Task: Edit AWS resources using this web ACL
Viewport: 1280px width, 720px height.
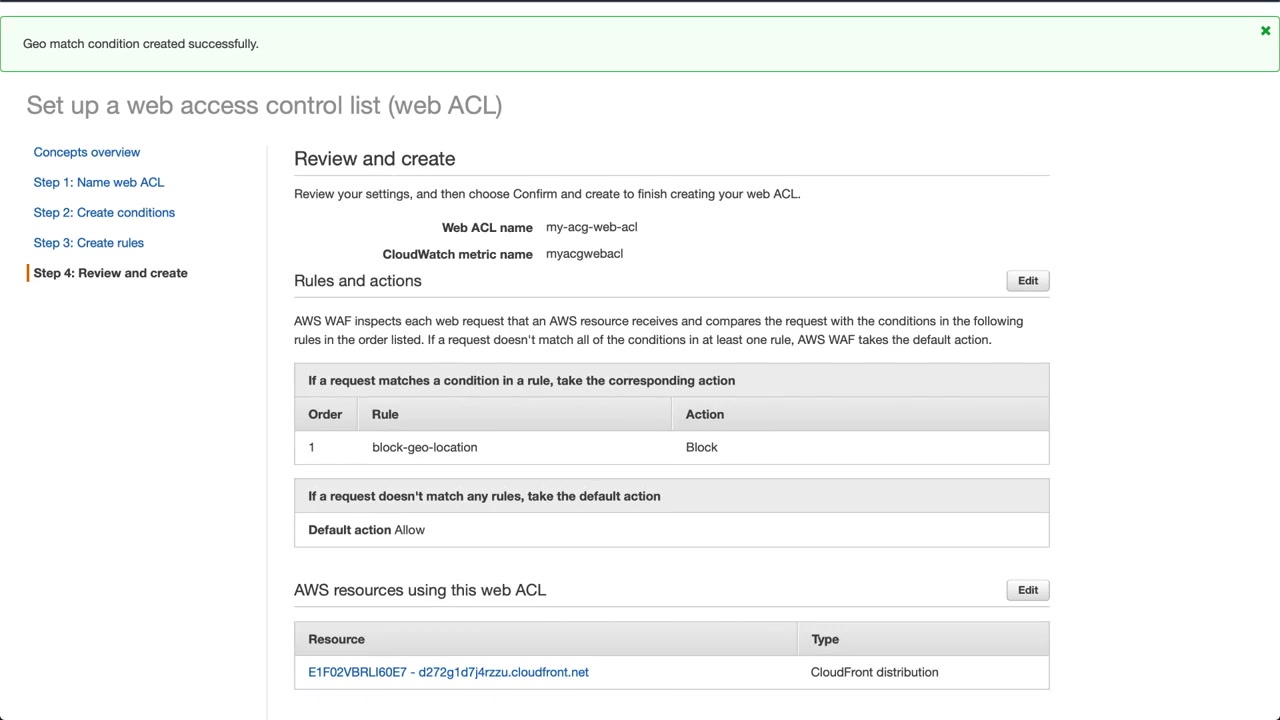Action: [1027, 590]
